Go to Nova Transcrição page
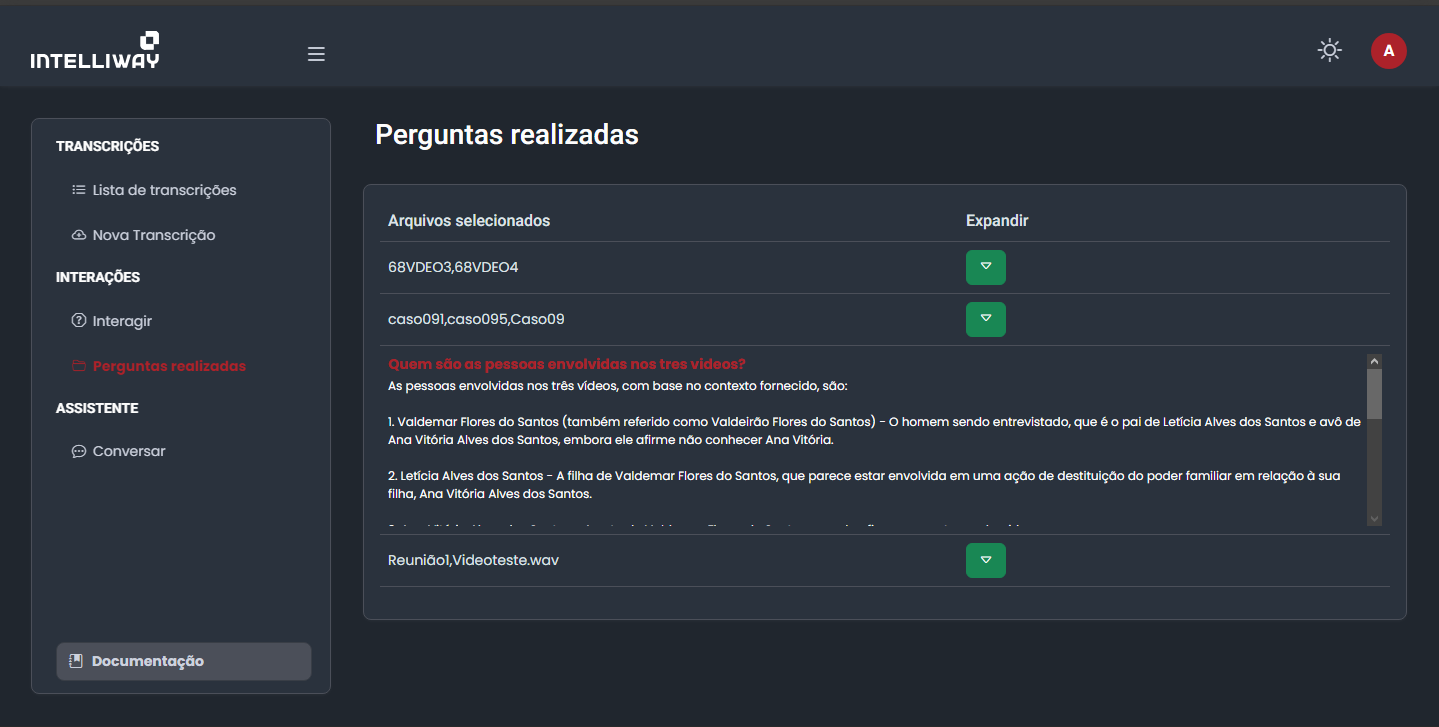The image size is (1439, 727). pos(154,235)
